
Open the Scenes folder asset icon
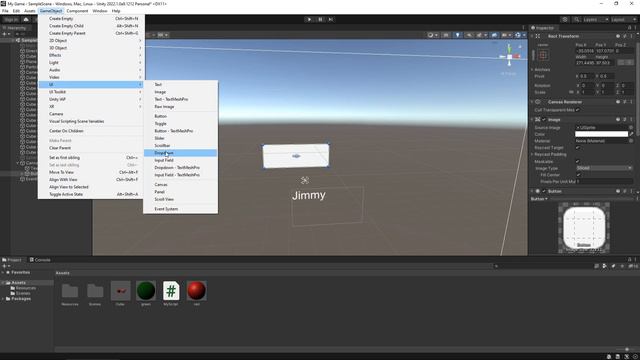(x=95, y=291)
